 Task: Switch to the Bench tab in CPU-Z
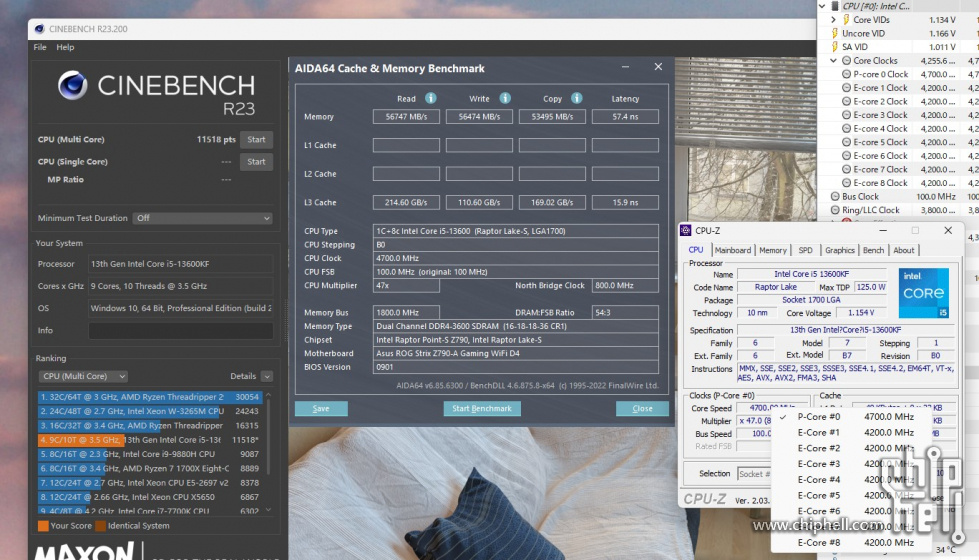point(873,250)
